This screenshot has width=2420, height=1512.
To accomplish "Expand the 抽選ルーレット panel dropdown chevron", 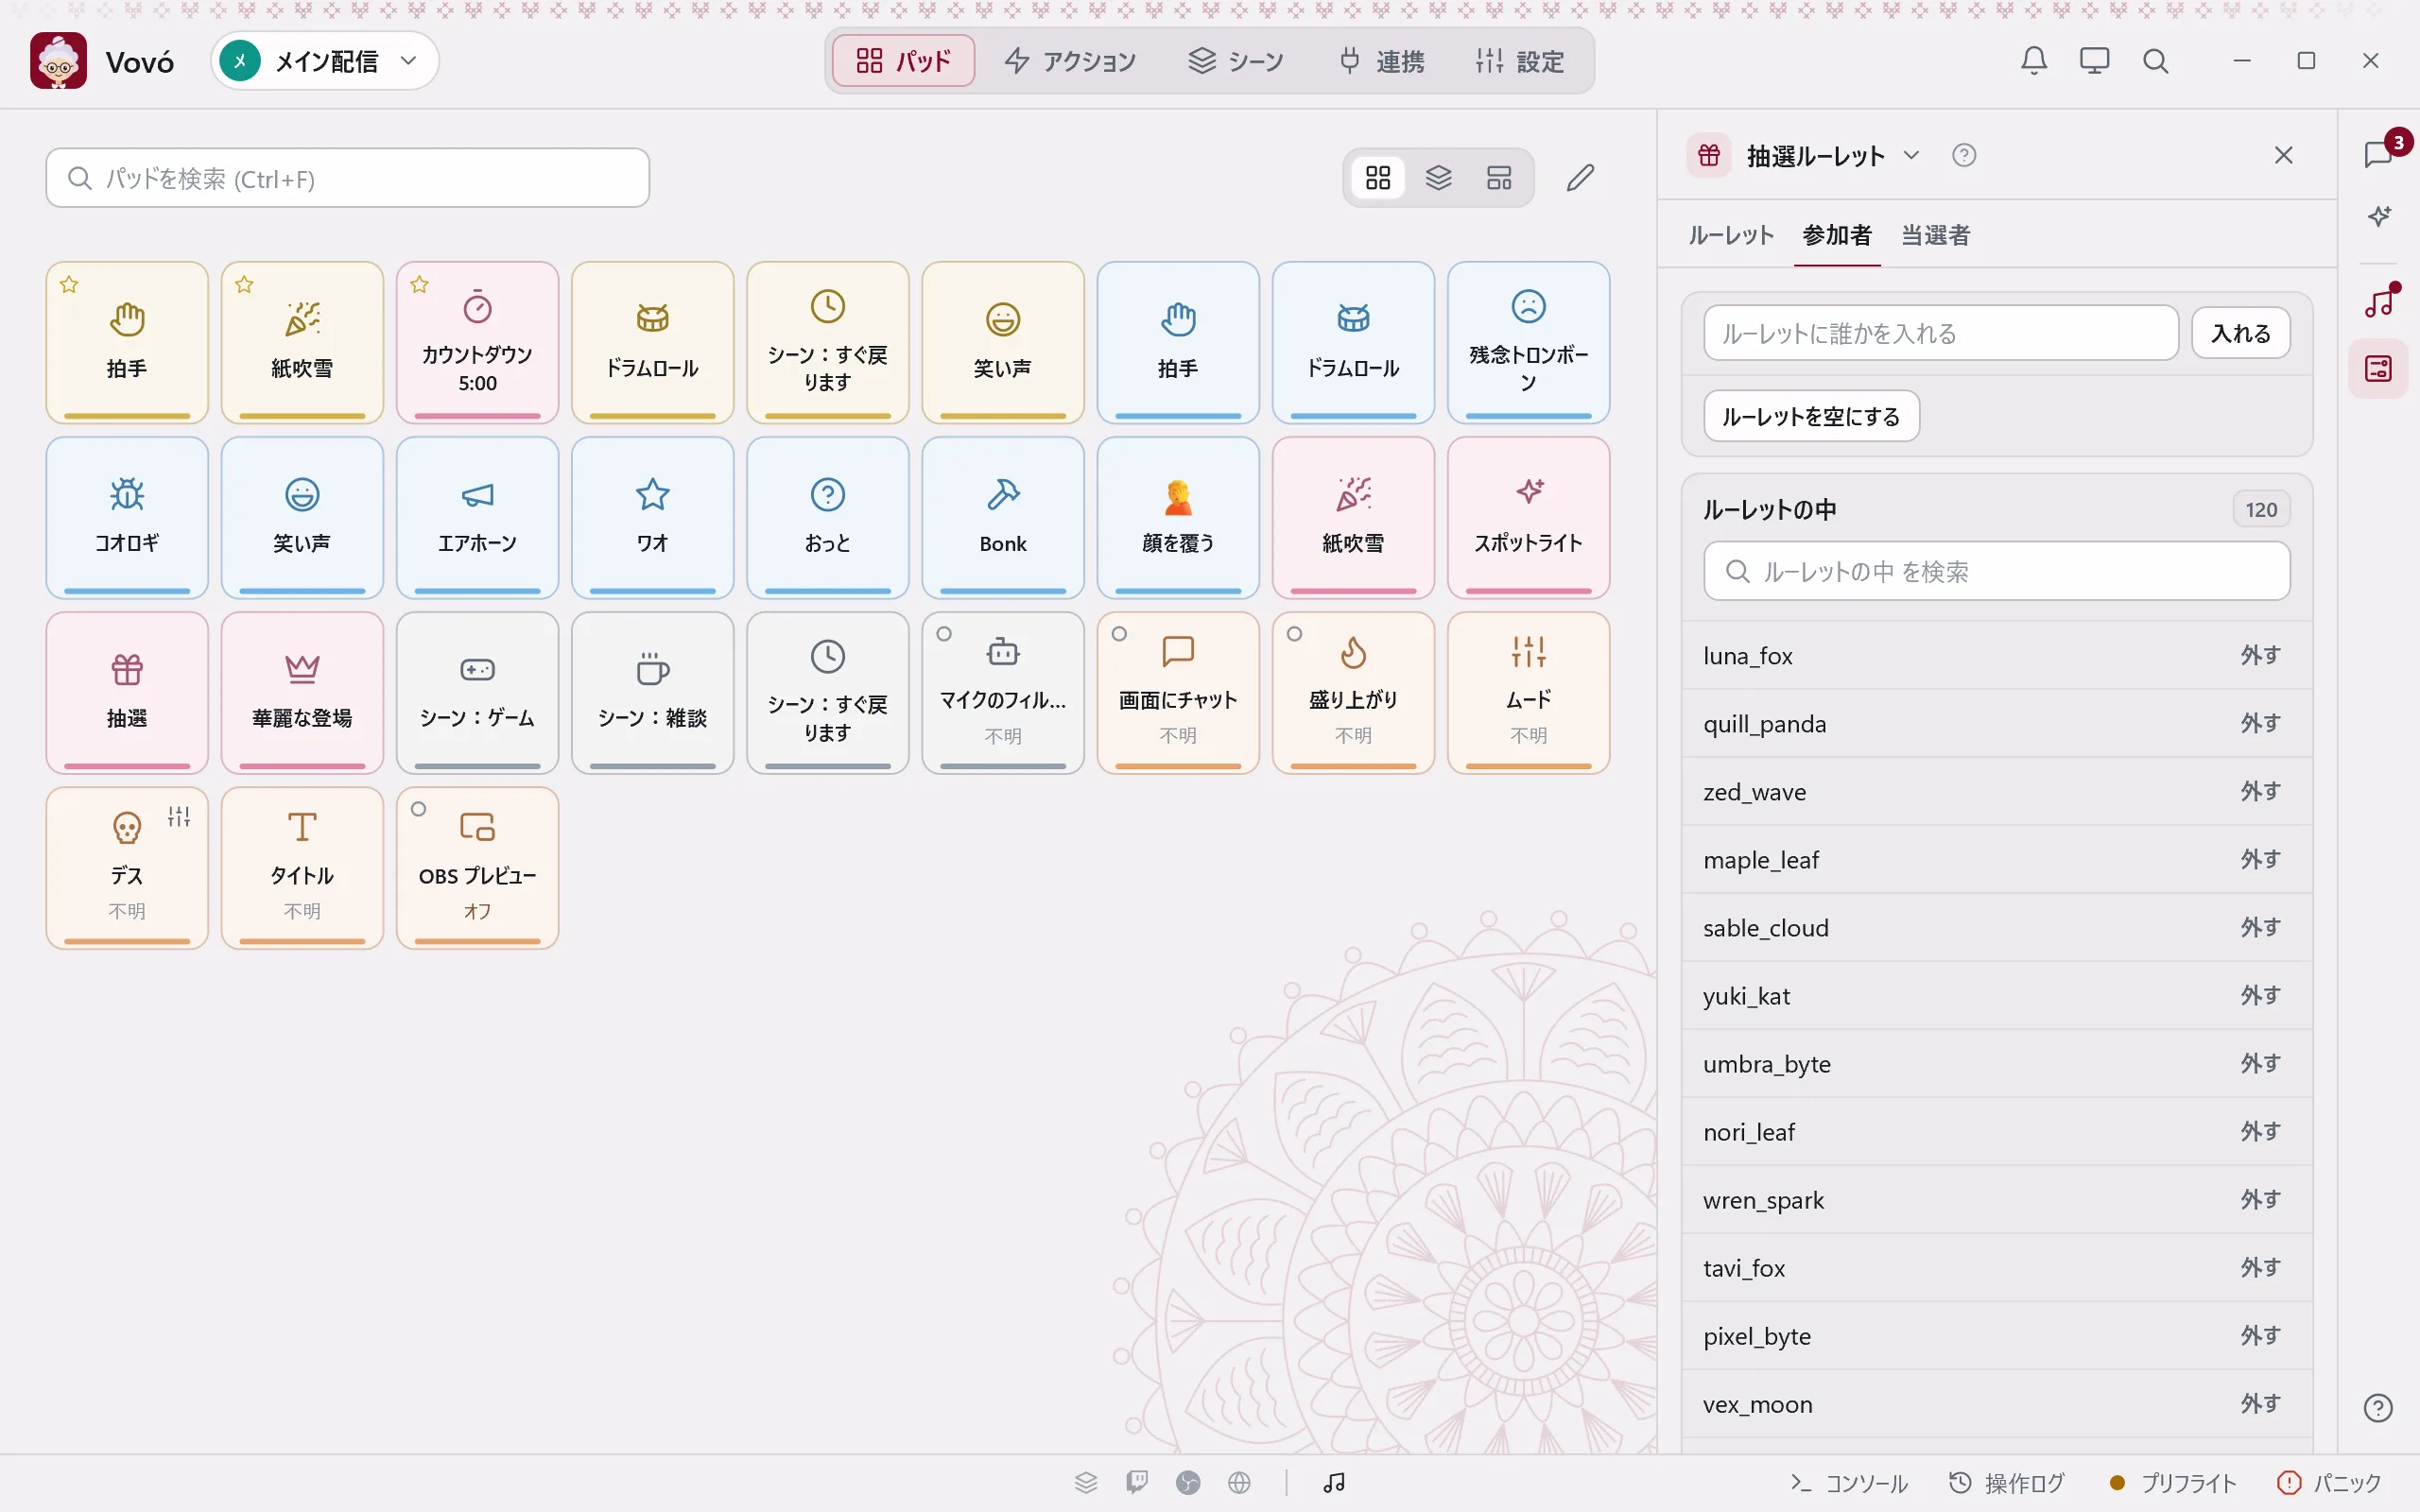I will [x=1911, y=155].
